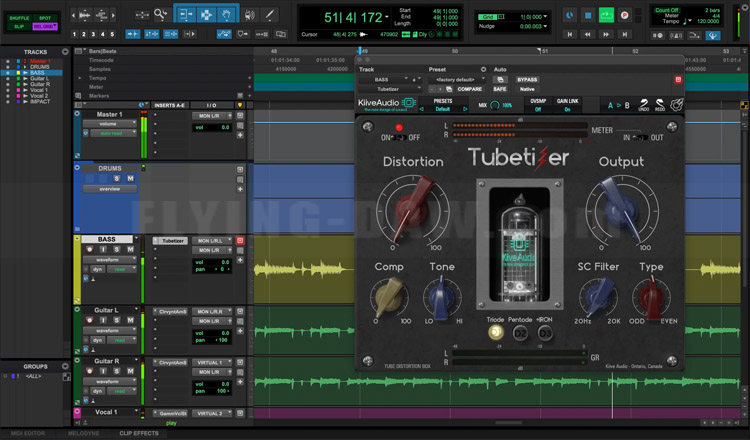The width and height of the screenshot is (750, 440).
Task: Click the Distortion knob
Action: [413, 209]
